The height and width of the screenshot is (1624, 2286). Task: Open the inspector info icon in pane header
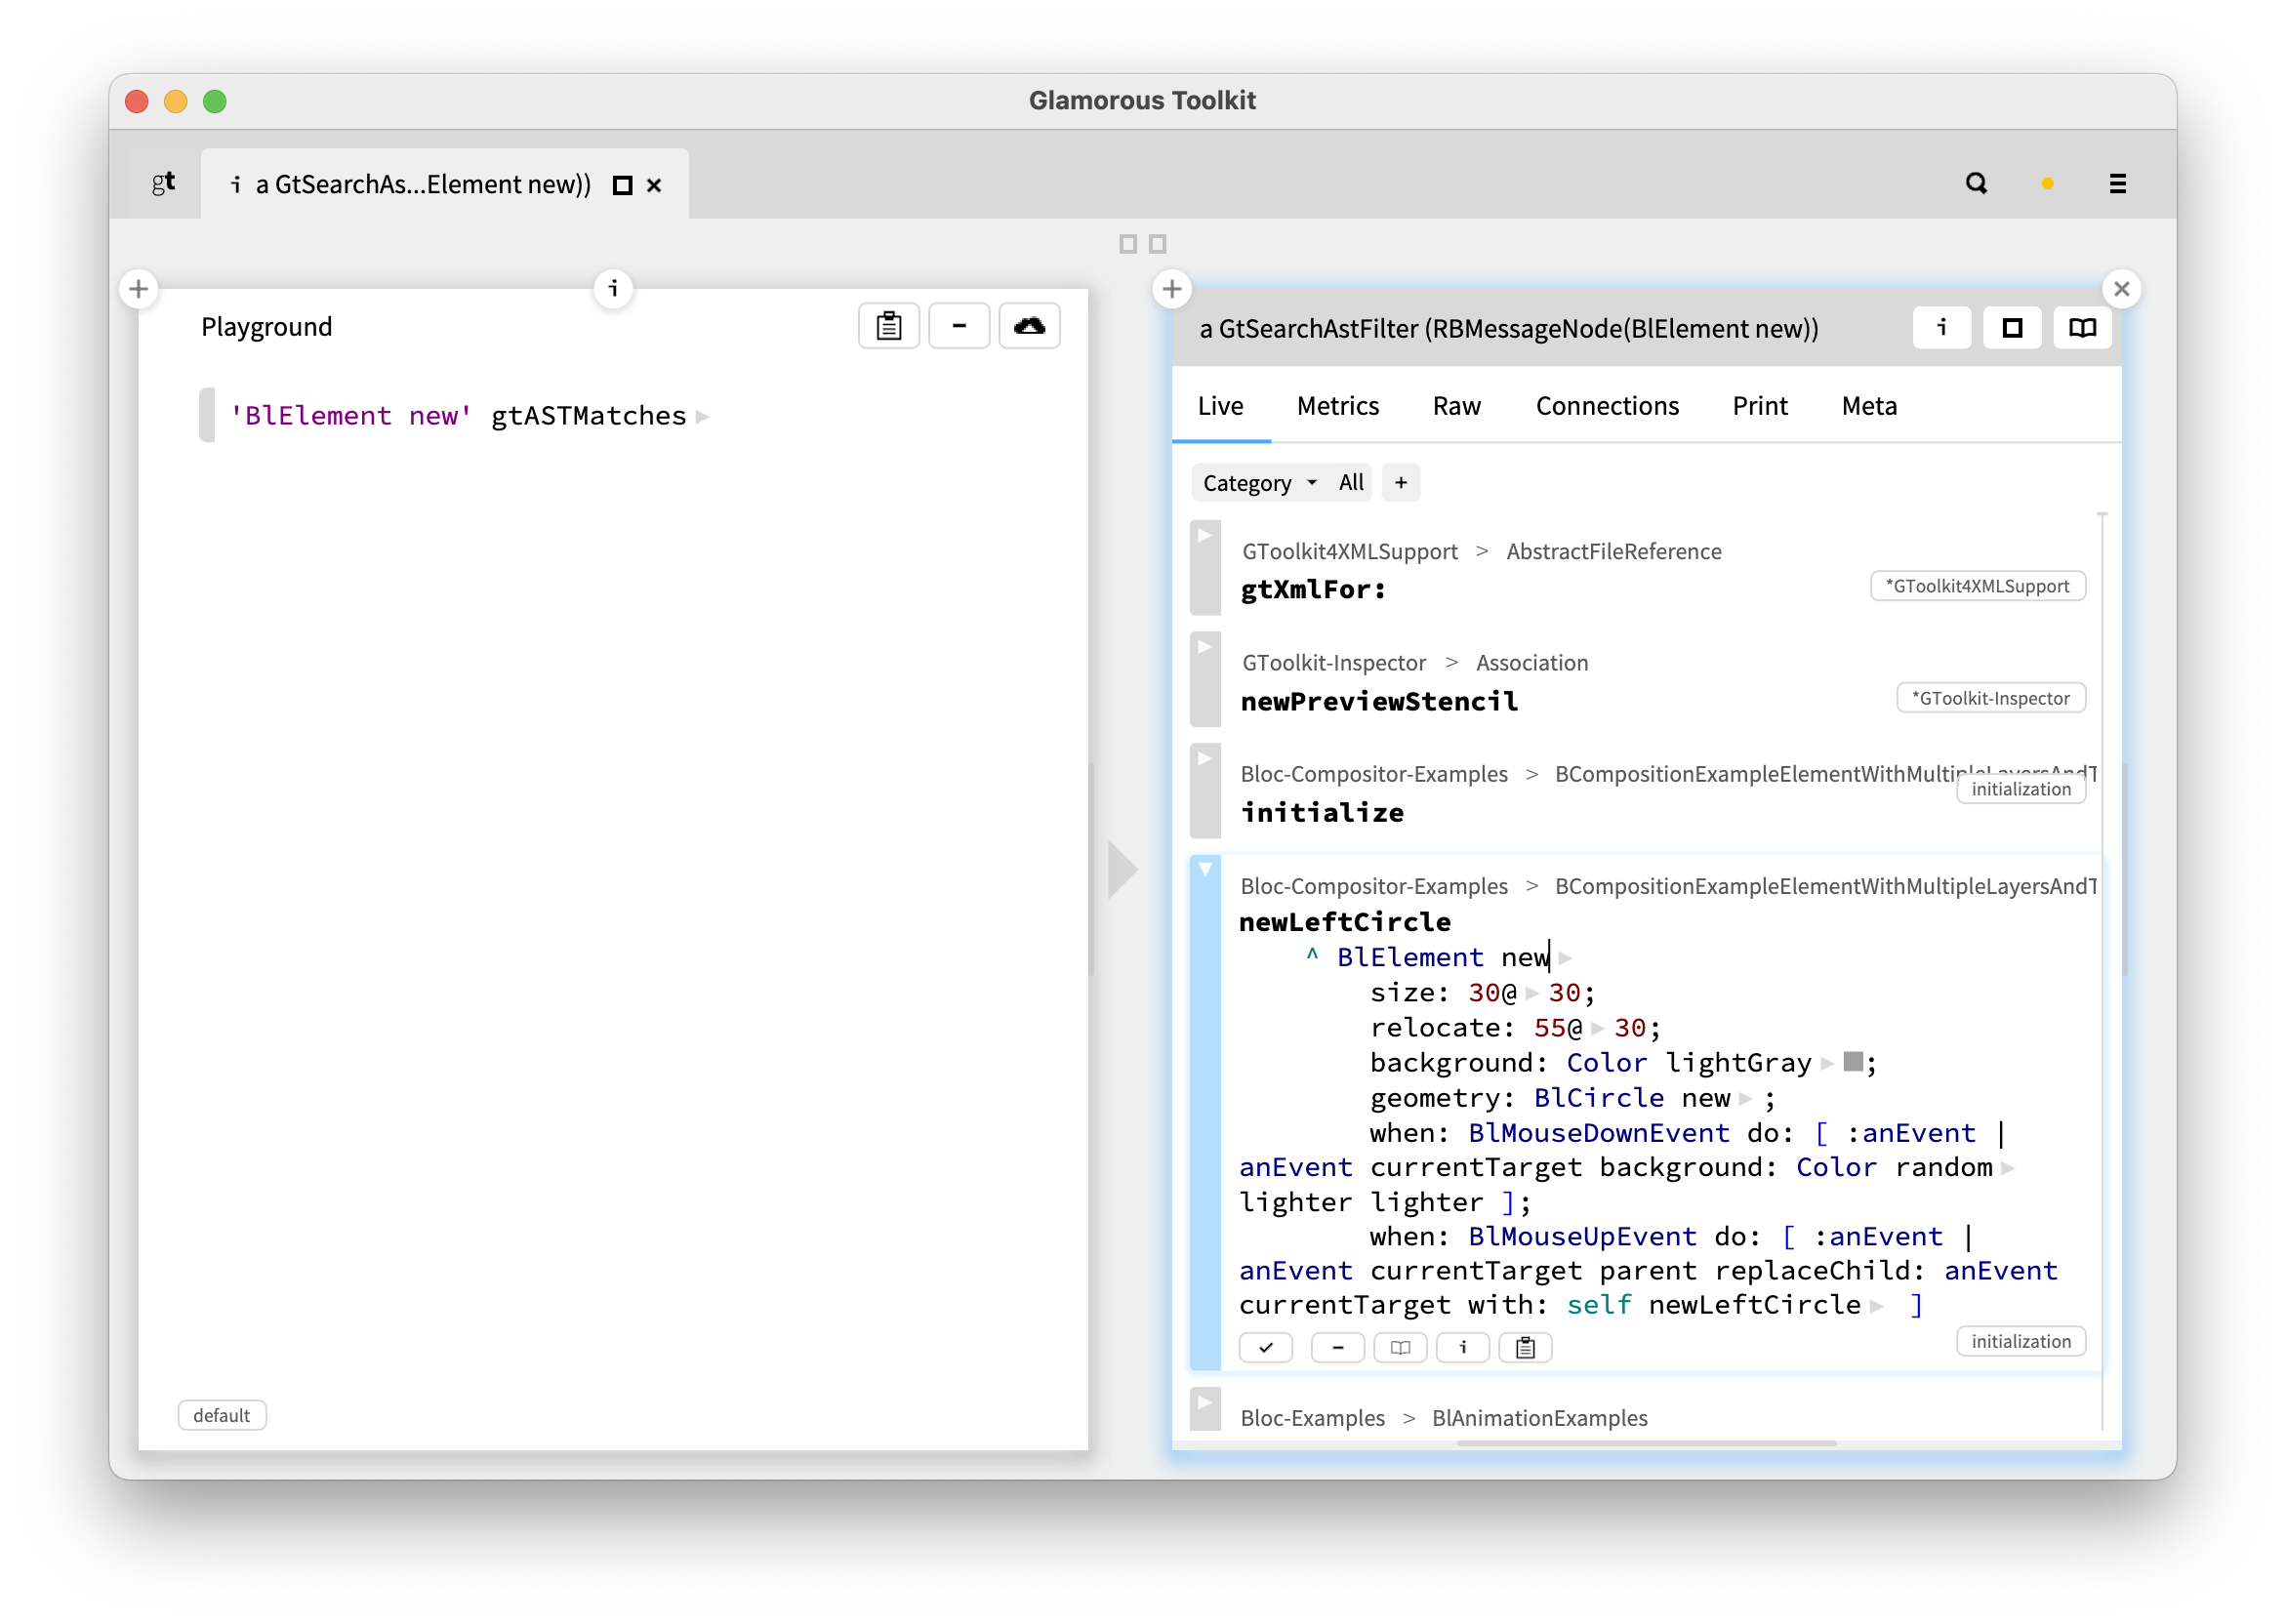tap(1941, 327)
